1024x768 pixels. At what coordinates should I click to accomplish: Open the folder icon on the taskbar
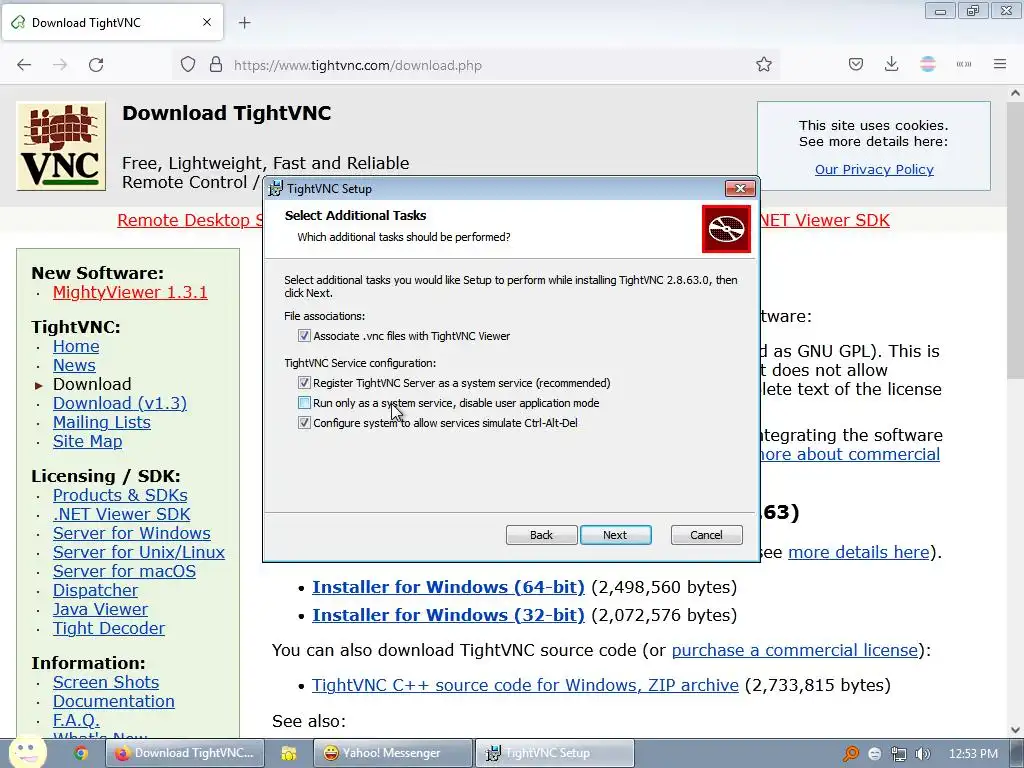tap(289, 753)
